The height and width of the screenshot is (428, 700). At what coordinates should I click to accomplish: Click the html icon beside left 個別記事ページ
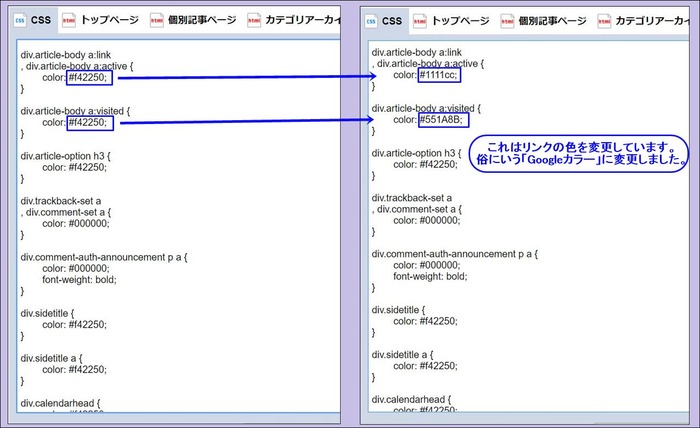(x=156, y=20)
